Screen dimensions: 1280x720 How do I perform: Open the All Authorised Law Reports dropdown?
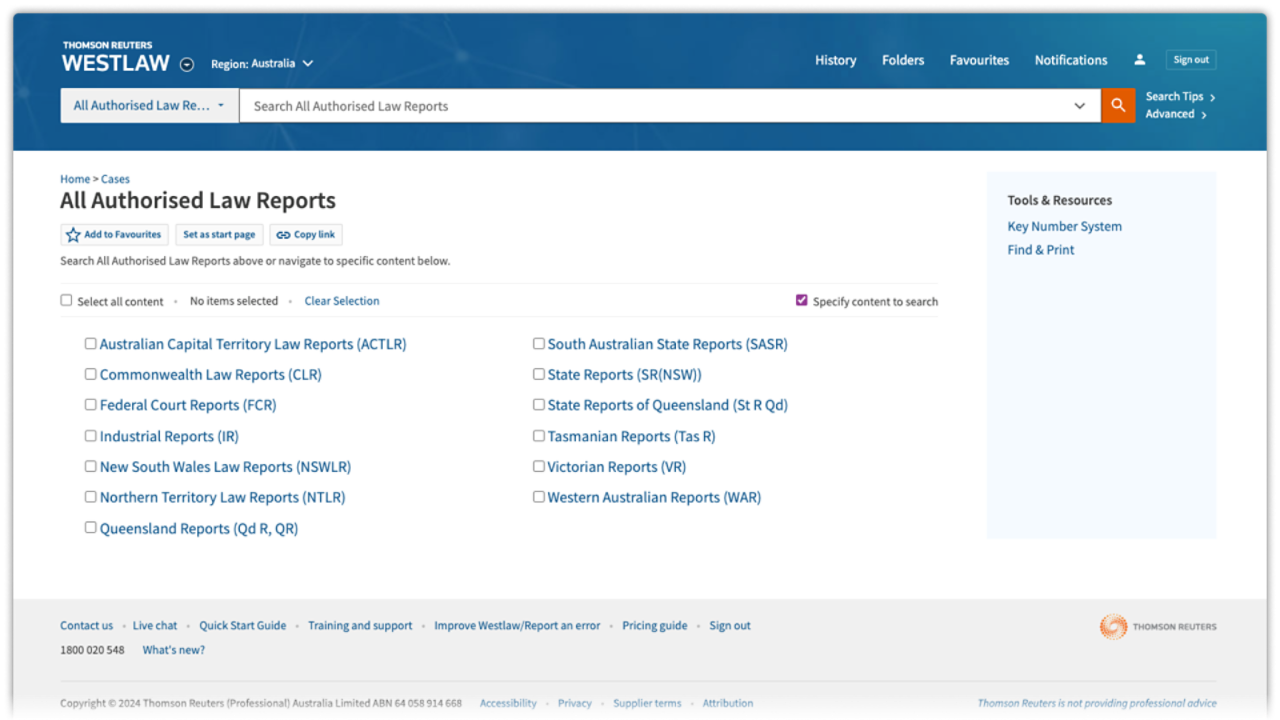[150, 105]
